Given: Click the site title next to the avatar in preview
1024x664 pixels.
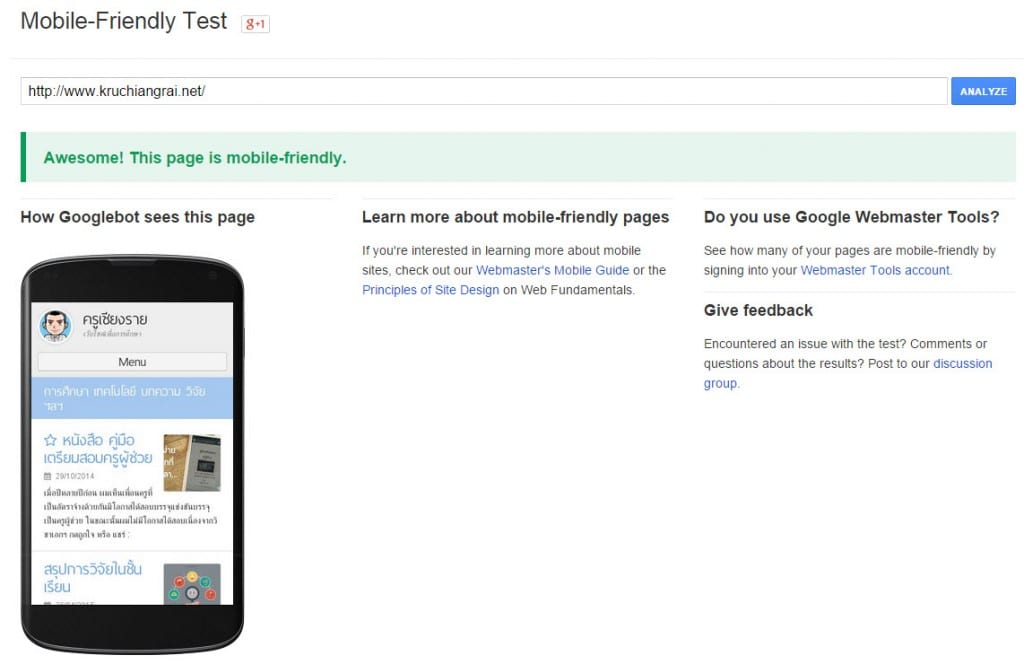Looking at the screenshot, I should tap(115, 320).
